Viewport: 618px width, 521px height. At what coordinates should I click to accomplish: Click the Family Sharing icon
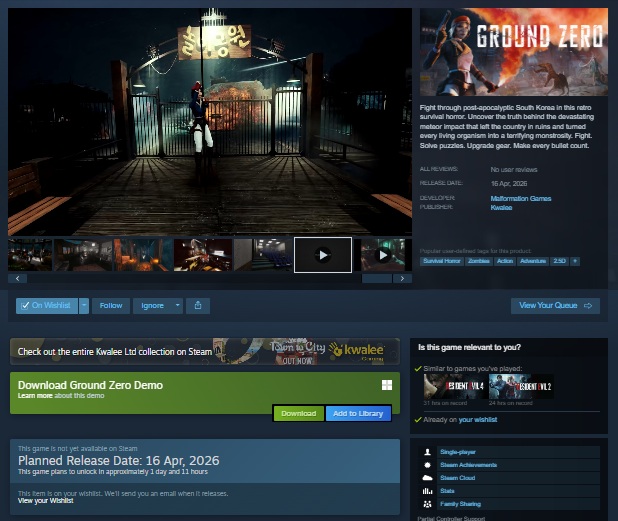(428, 504)
